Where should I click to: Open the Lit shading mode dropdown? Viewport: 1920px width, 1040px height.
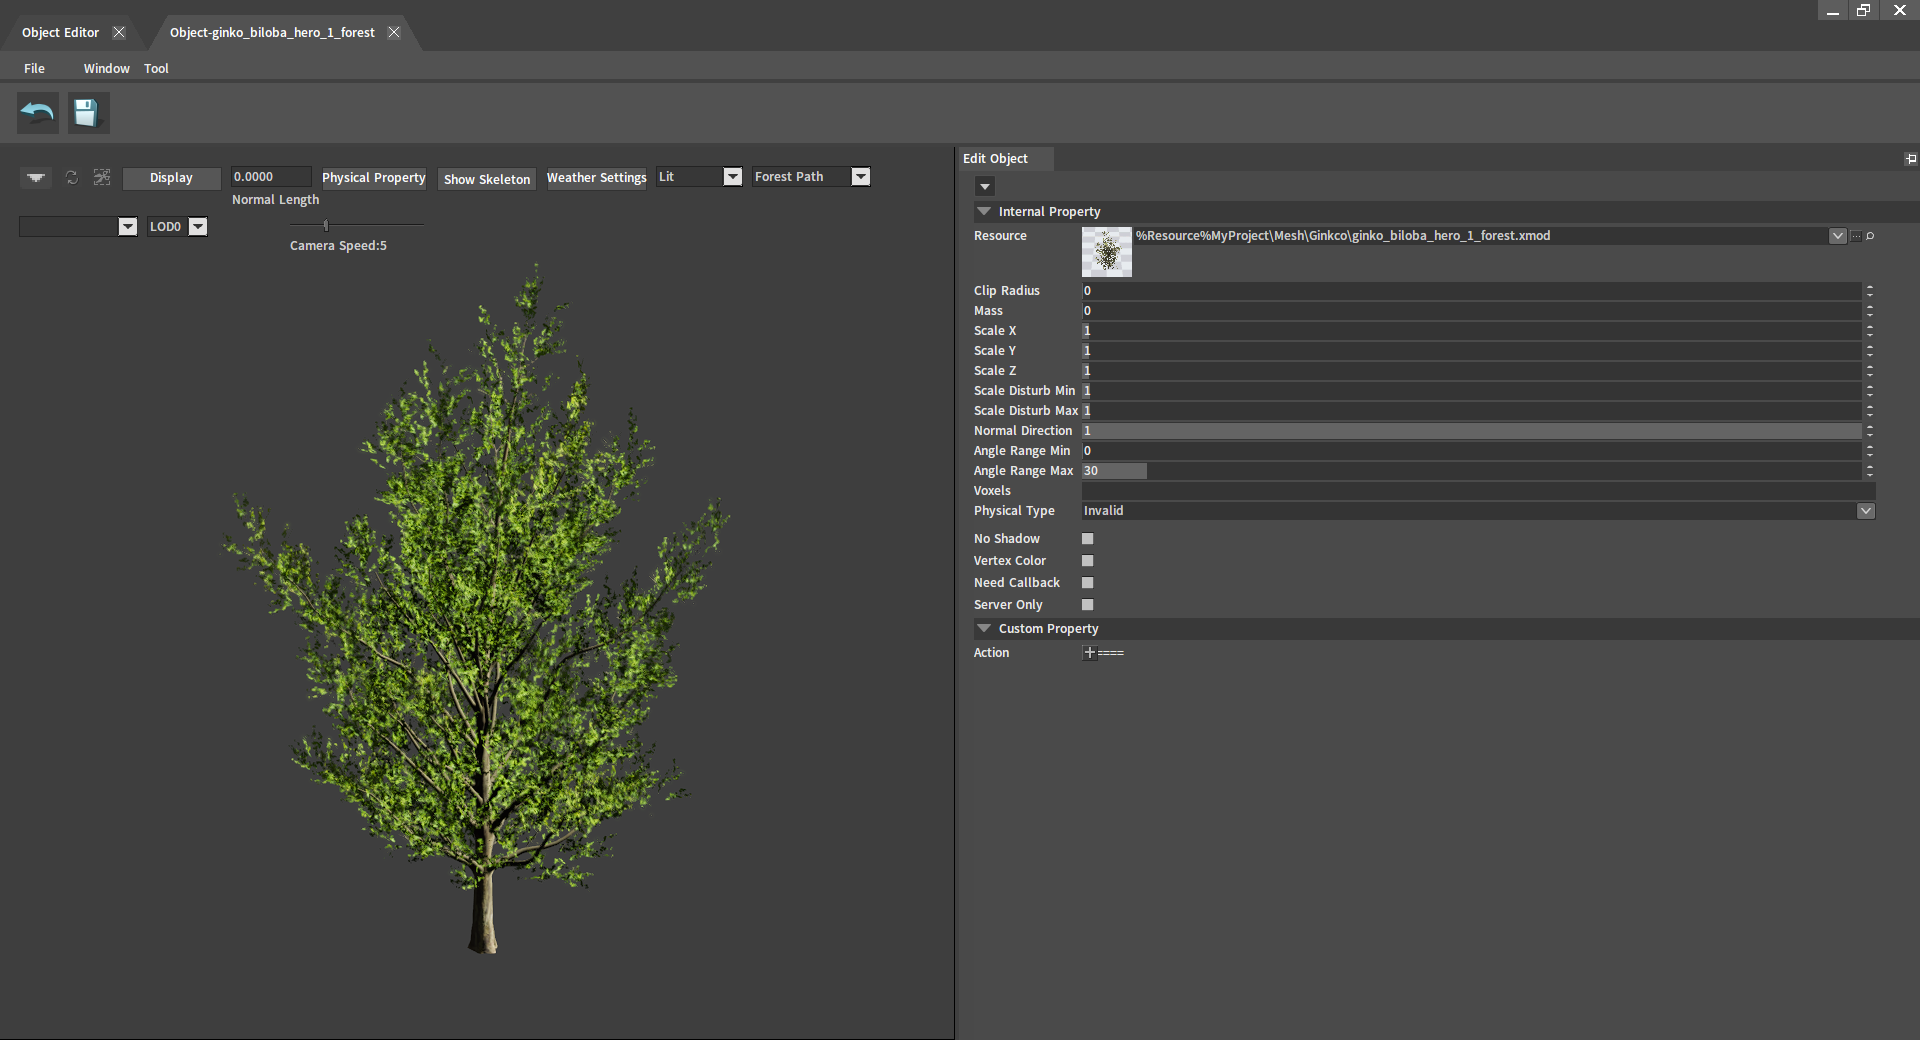coord(732,177)
